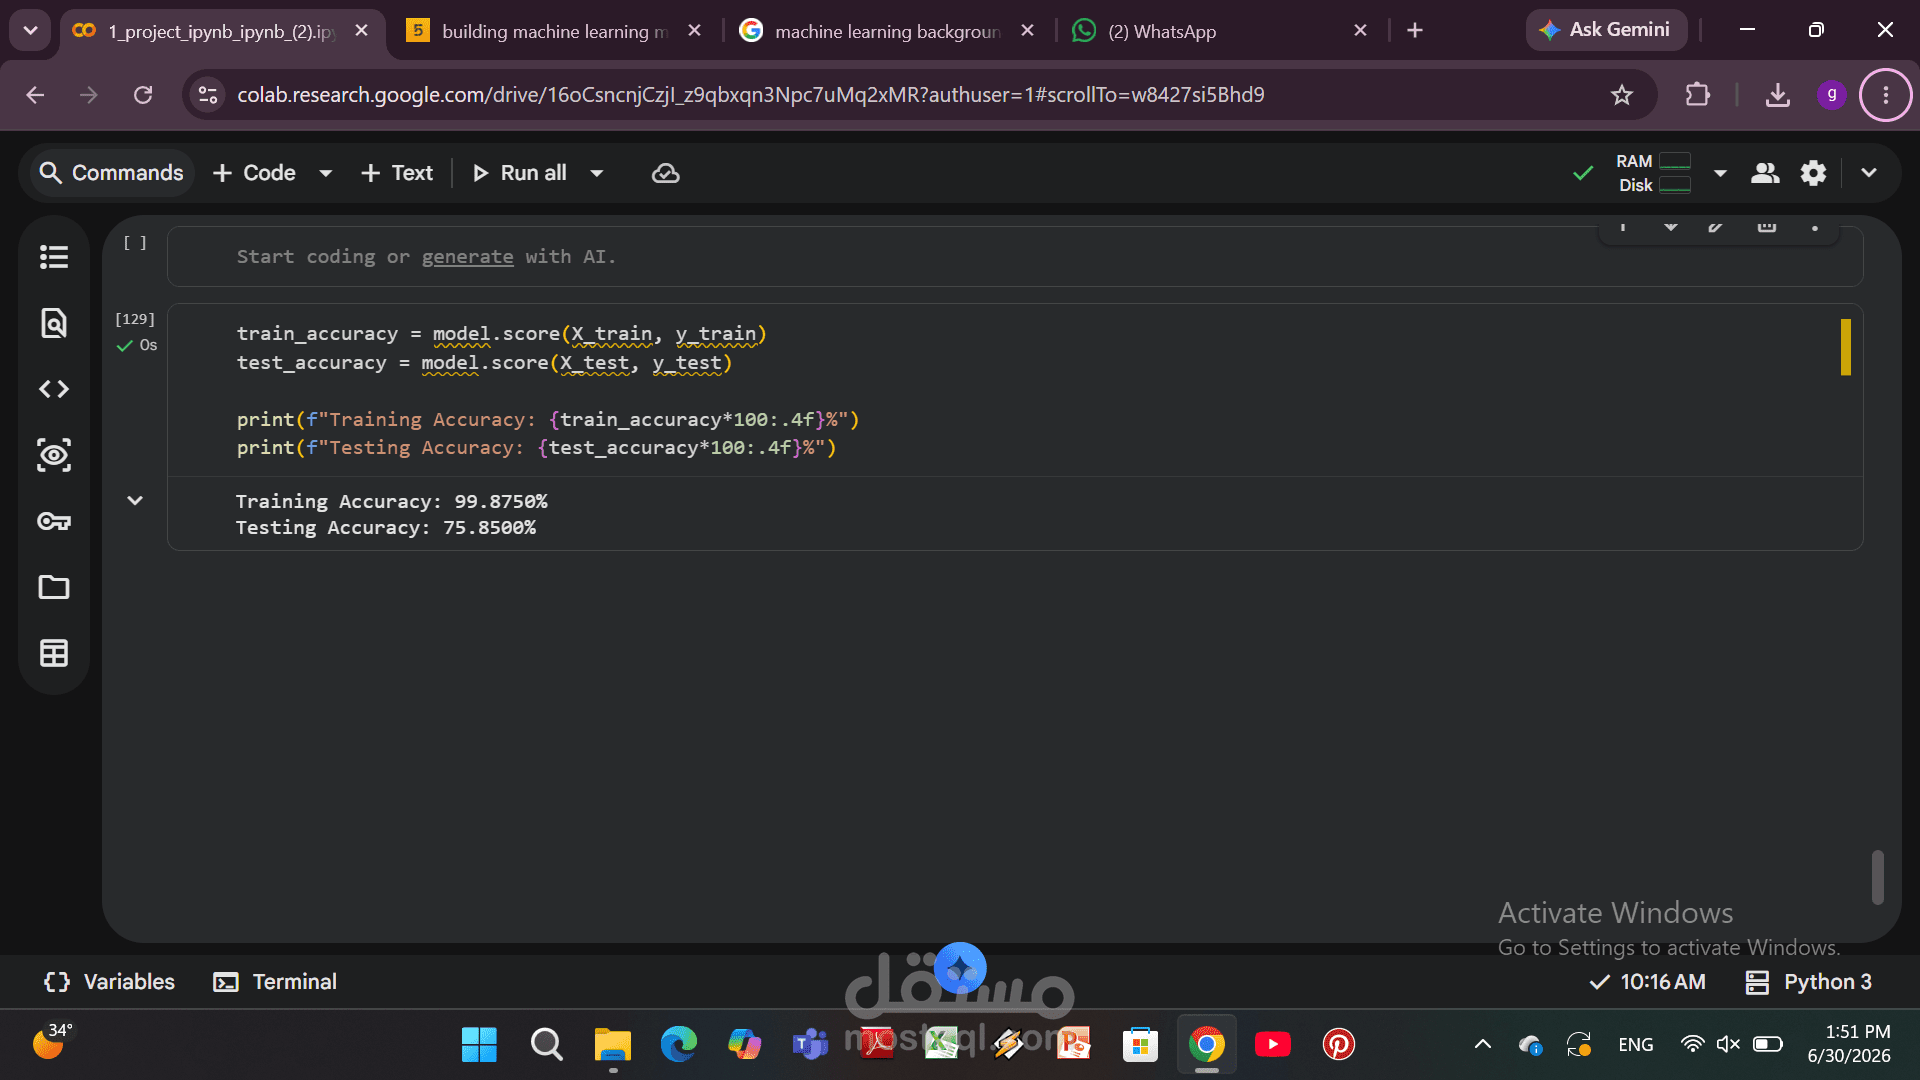
Task: Open the Code snippets sidebar icon
Action: click(x=54, y=389)
